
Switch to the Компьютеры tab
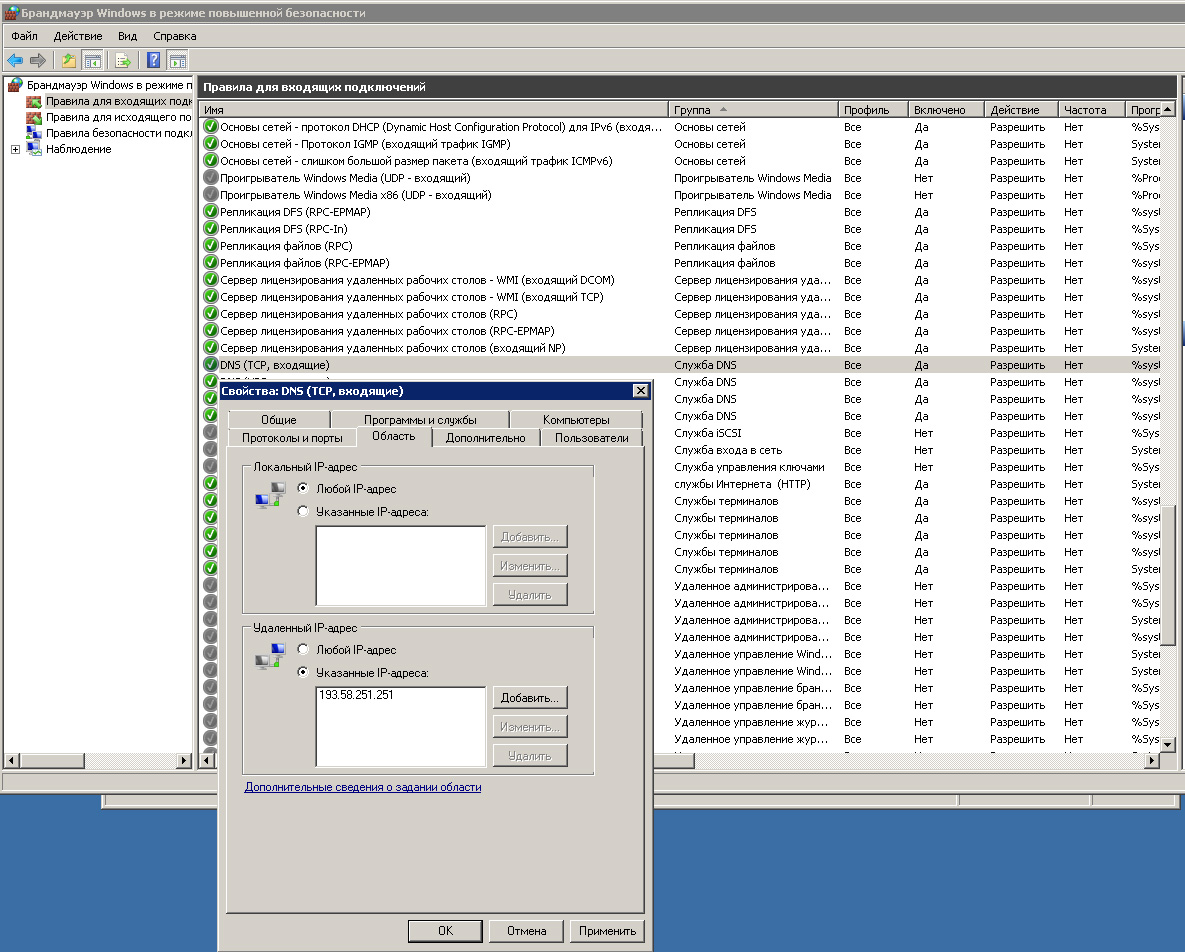point(576,419)
